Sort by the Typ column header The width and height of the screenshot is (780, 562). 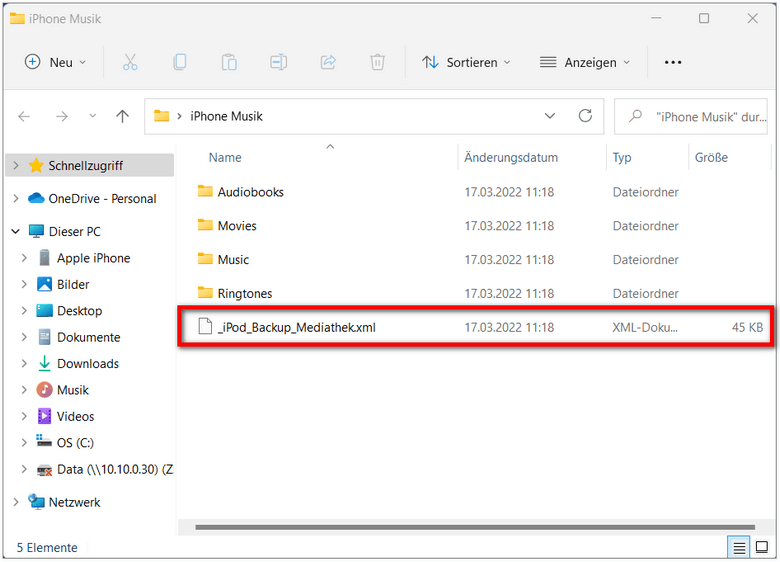622,158
